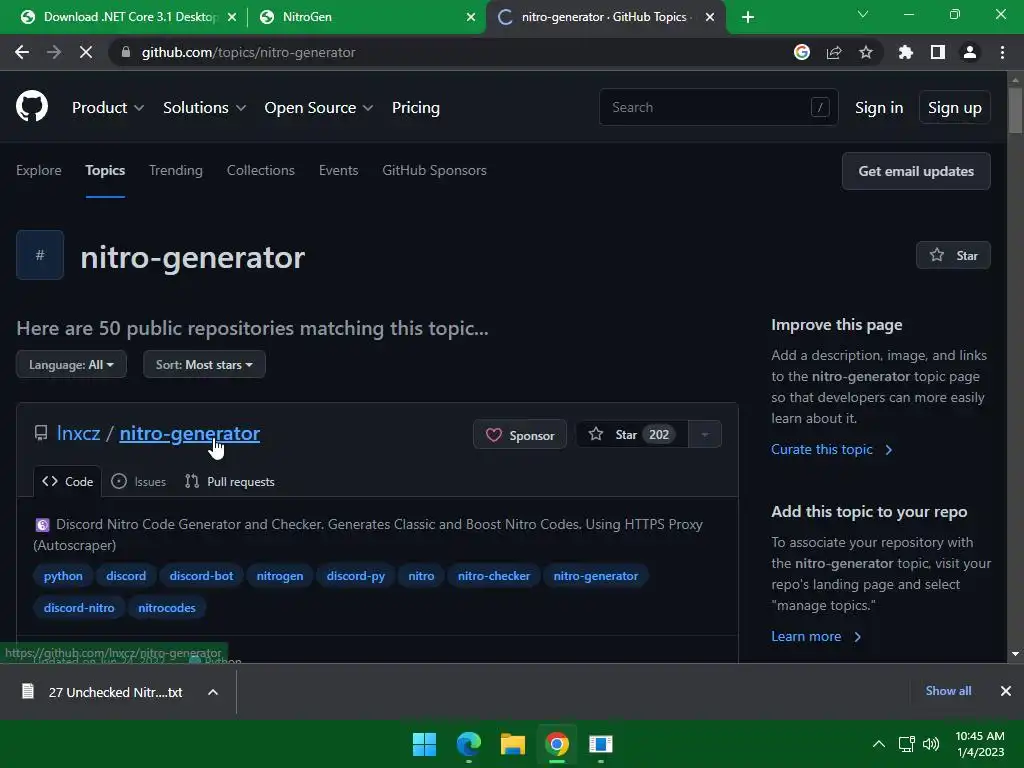Click the browser forward arrow

click(x=54, y=52)
